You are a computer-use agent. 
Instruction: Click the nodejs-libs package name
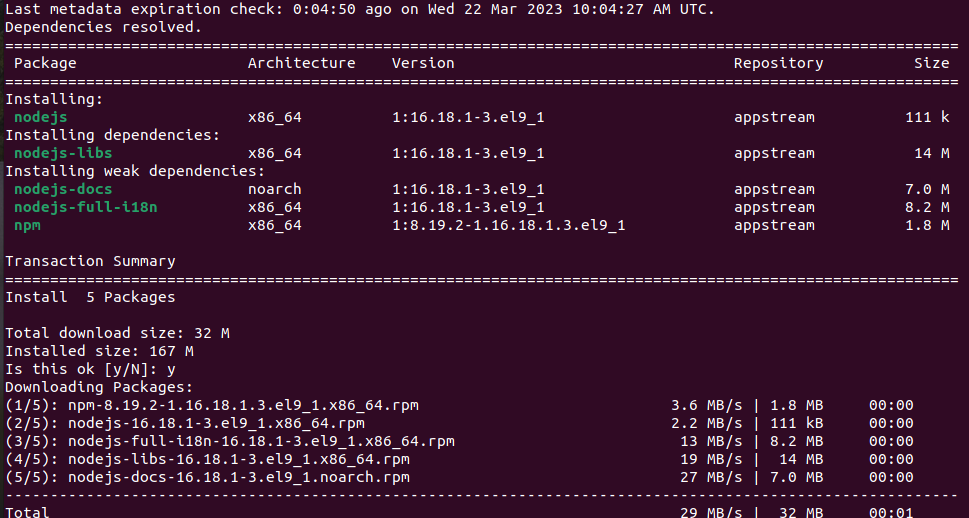click(x=63, y=153)
